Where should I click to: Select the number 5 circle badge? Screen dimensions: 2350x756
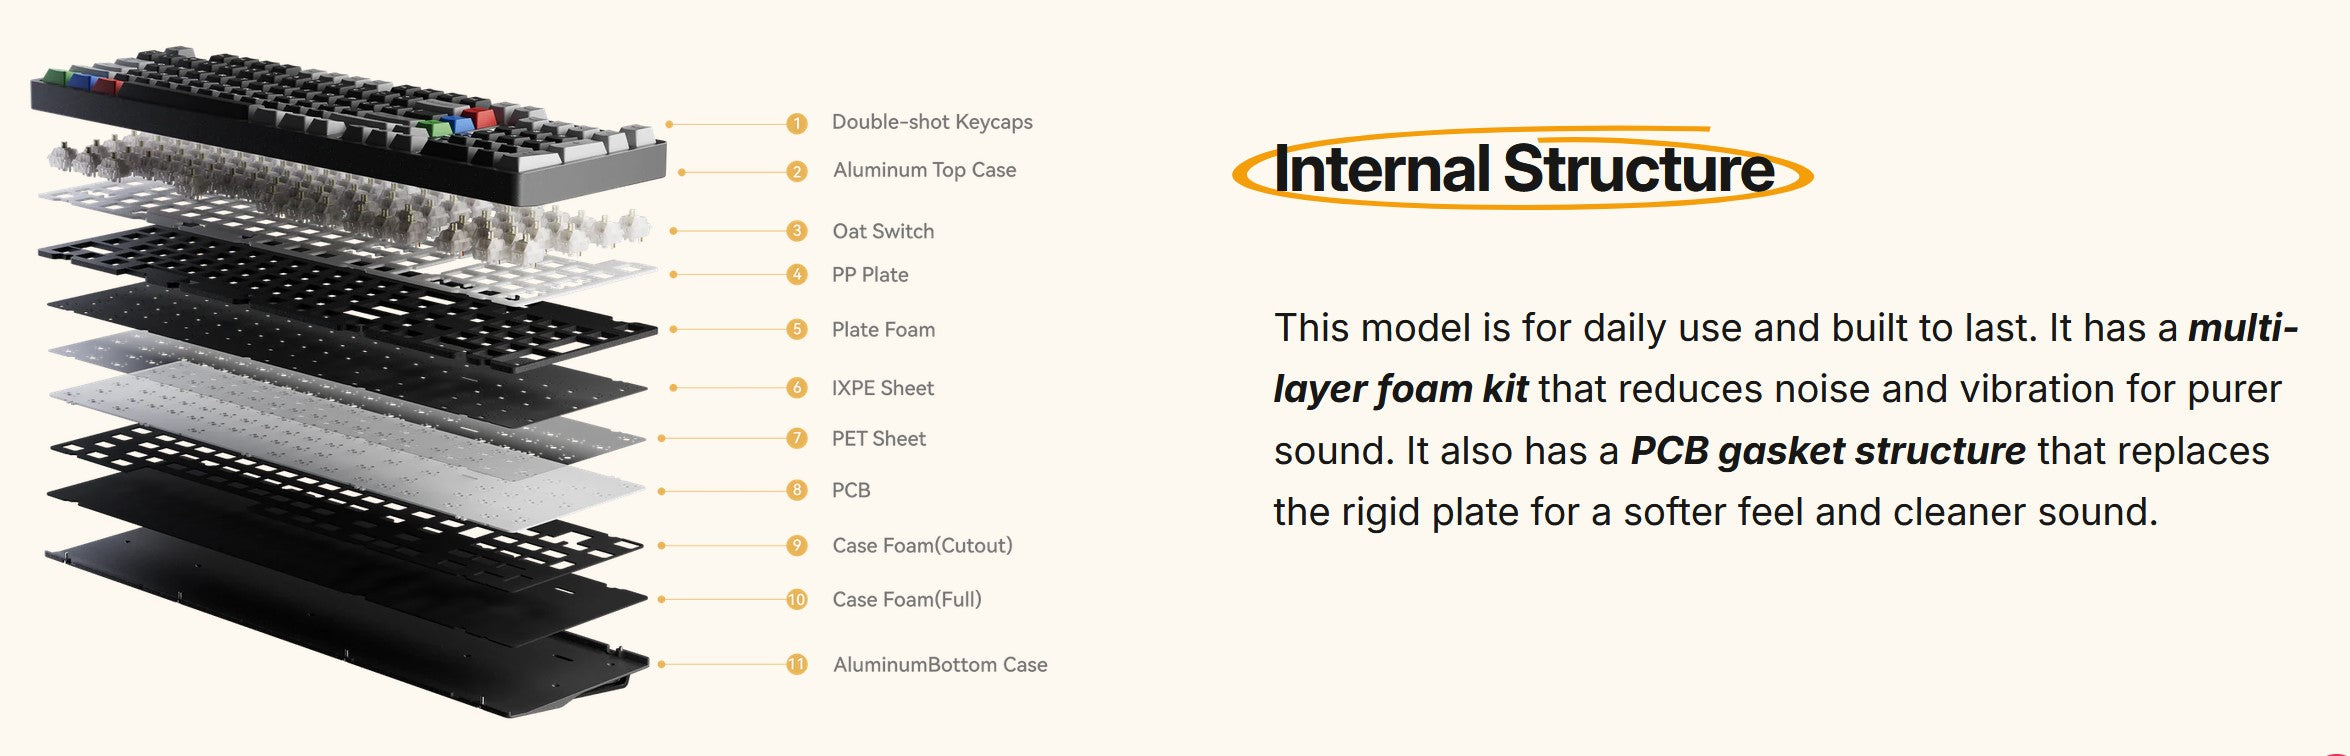[x=796, y=329]
